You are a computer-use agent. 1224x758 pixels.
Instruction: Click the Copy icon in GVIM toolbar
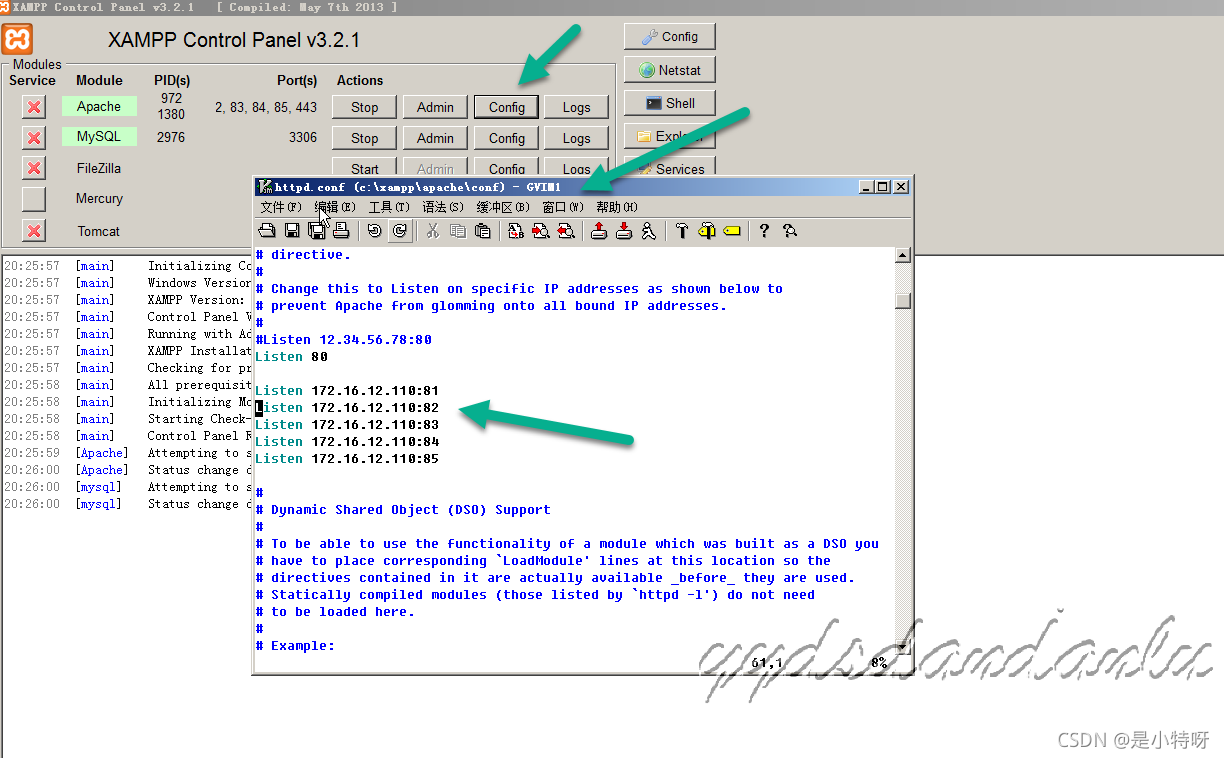tap(458, 231)
